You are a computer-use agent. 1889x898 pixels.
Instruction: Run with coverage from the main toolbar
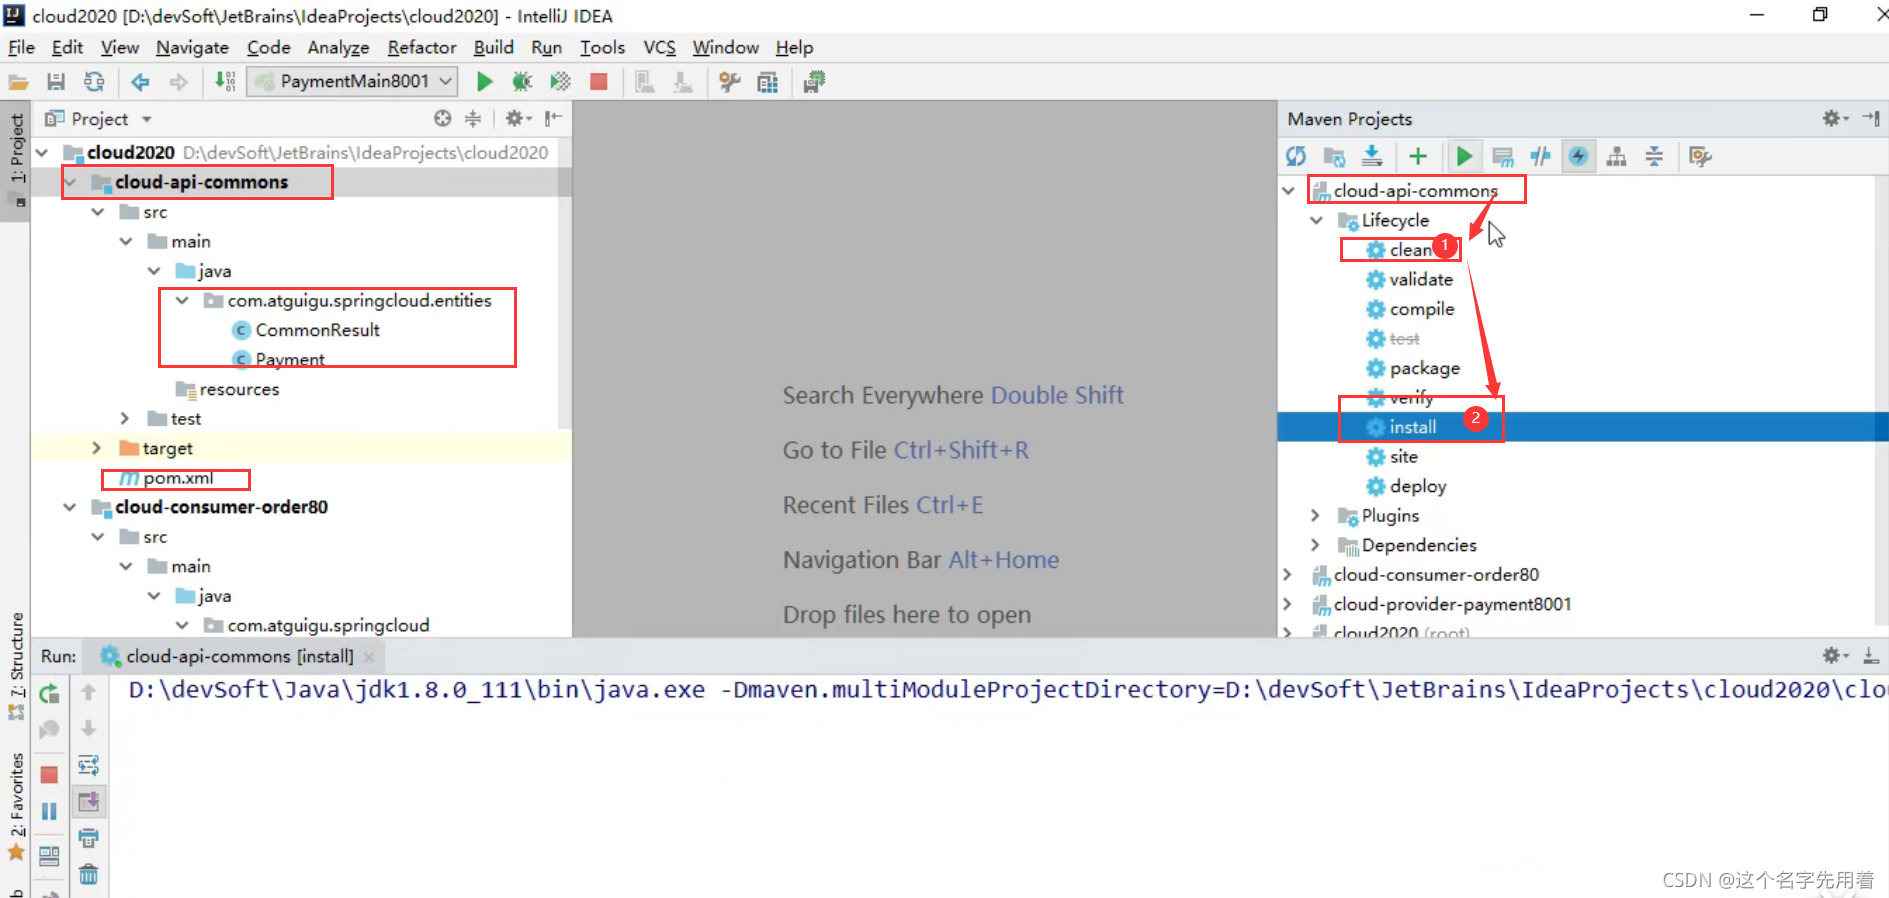pyautogui.click(x=560, y=82)
